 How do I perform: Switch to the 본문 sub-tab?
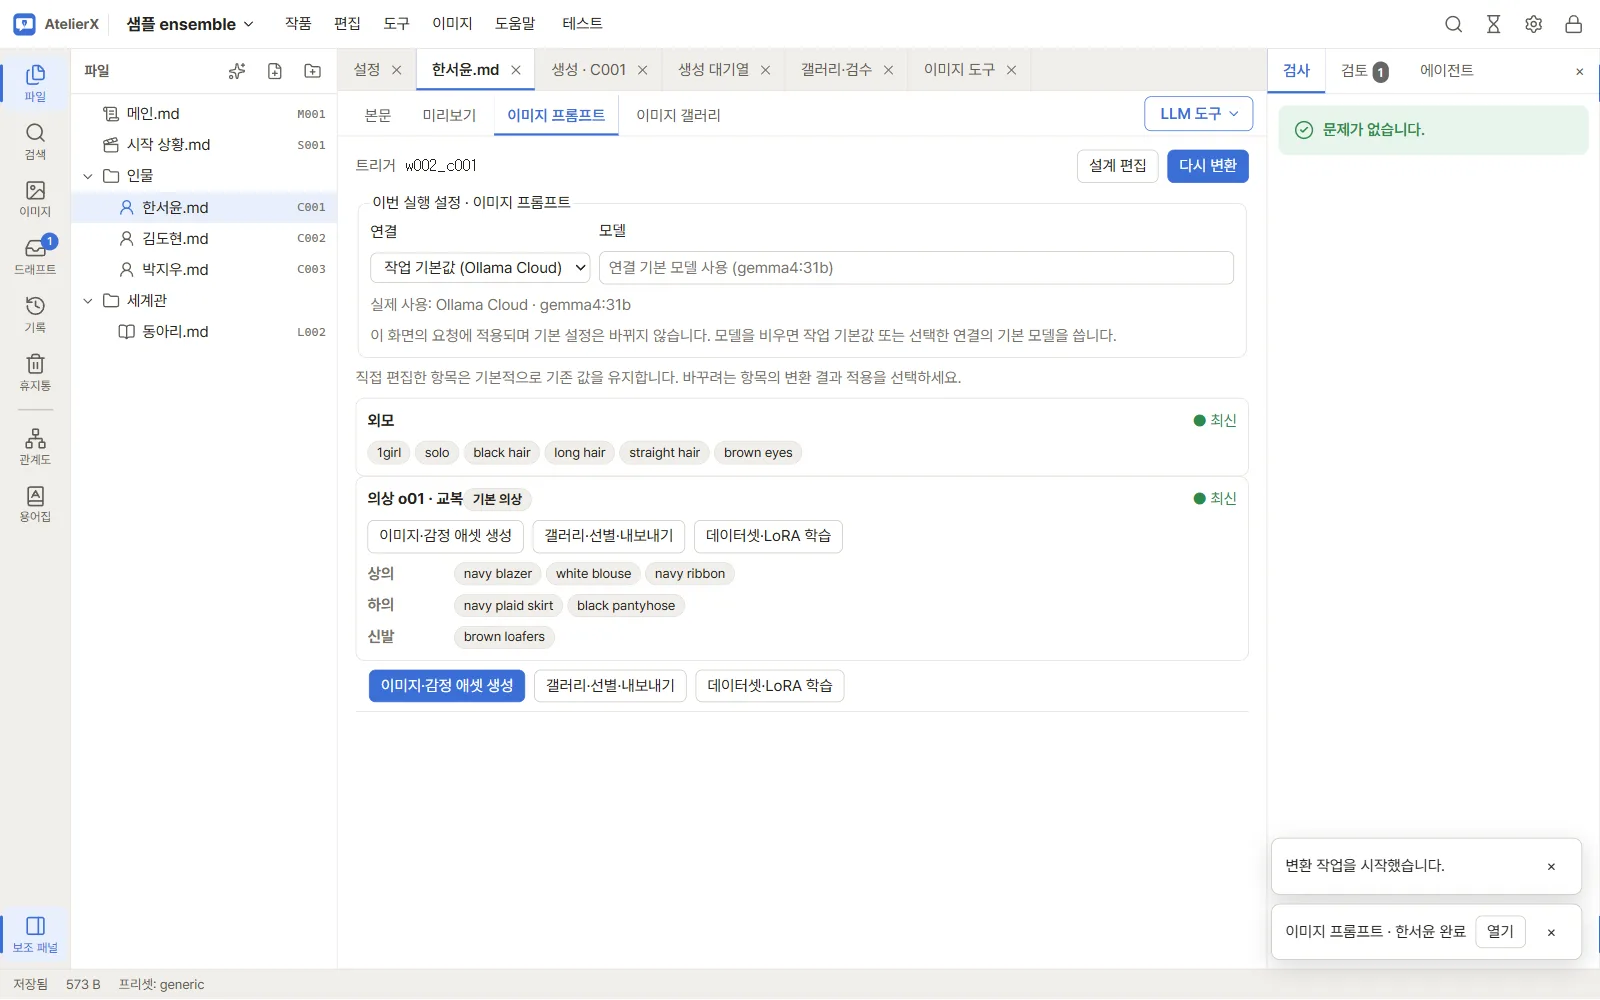pyautogui.click(x=378, y=115)
